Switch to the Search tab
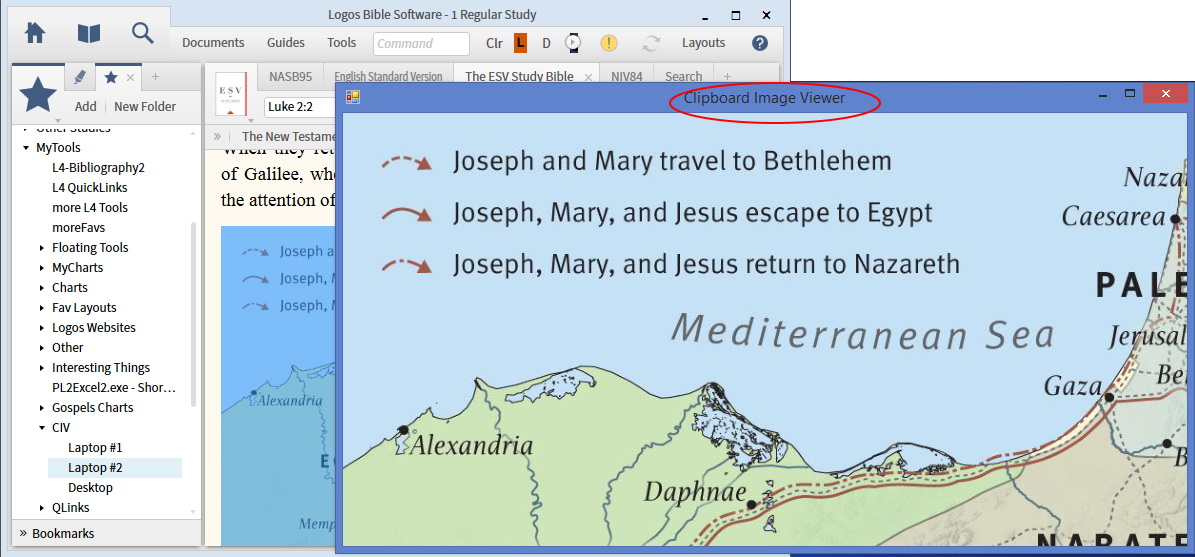 tap(684, 76)
